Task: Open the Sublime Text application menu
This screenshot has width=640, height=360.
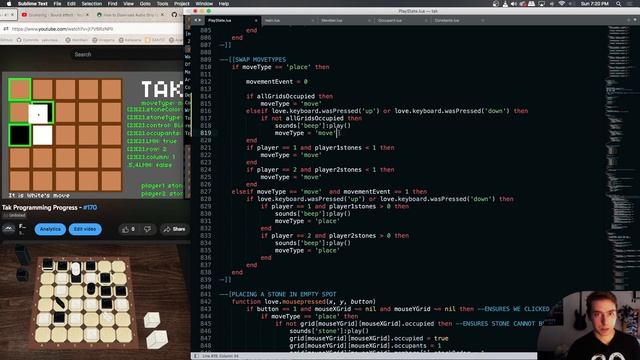Action: (x=33, y=4)
